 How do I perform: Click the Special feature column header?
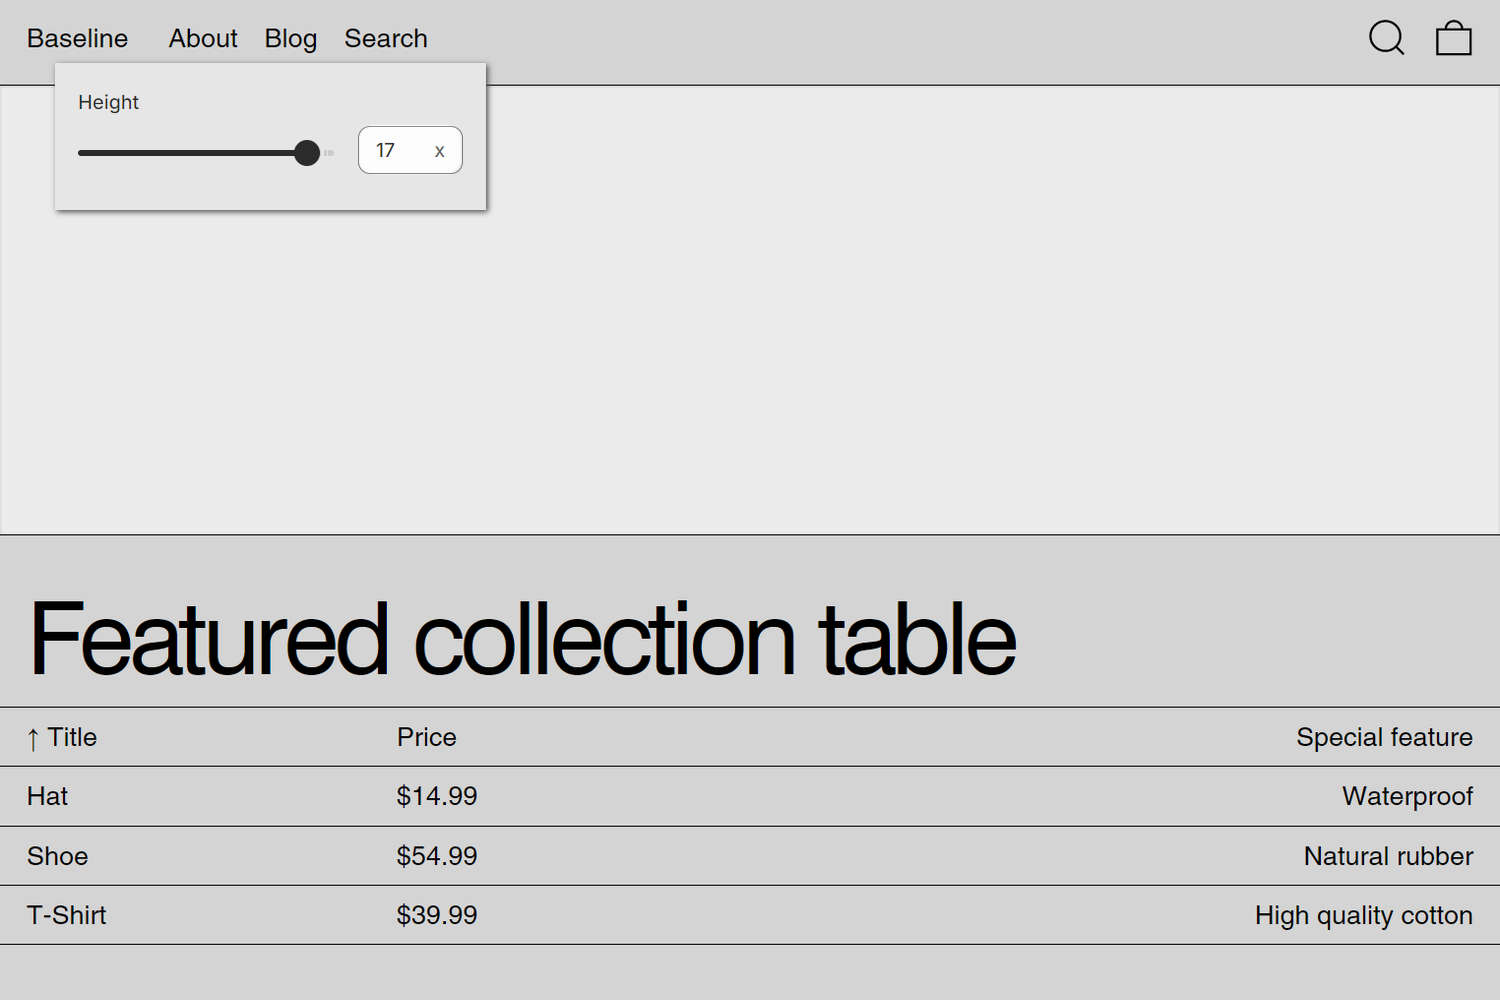(x=1384, y=737)
